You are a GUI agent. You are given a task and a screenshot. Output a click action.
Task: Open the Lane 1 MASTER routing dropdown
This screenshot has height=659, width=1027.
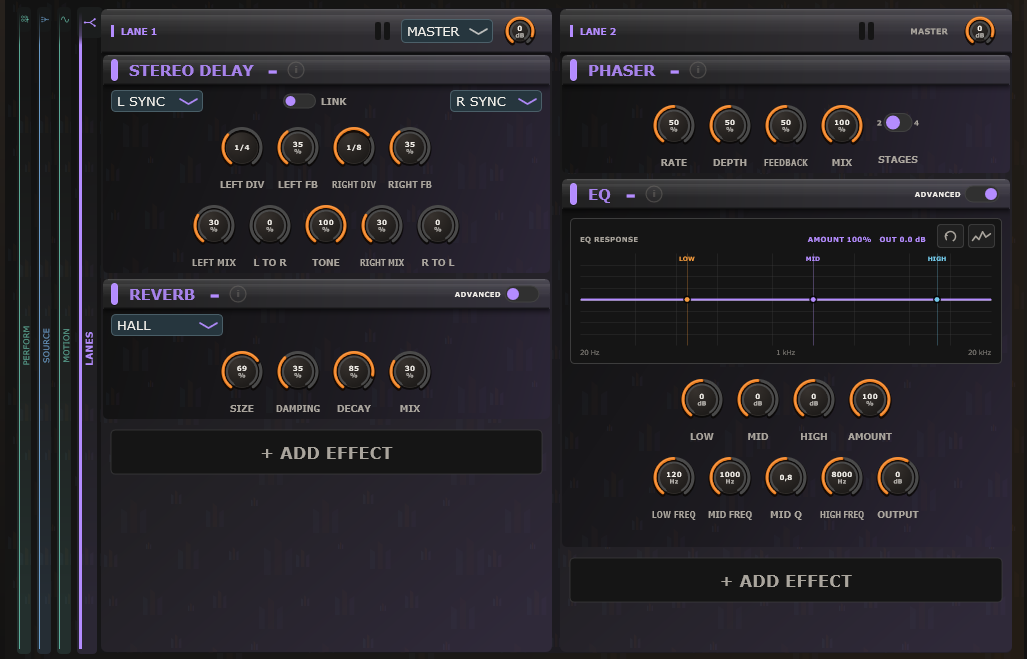tap(447, 31)
